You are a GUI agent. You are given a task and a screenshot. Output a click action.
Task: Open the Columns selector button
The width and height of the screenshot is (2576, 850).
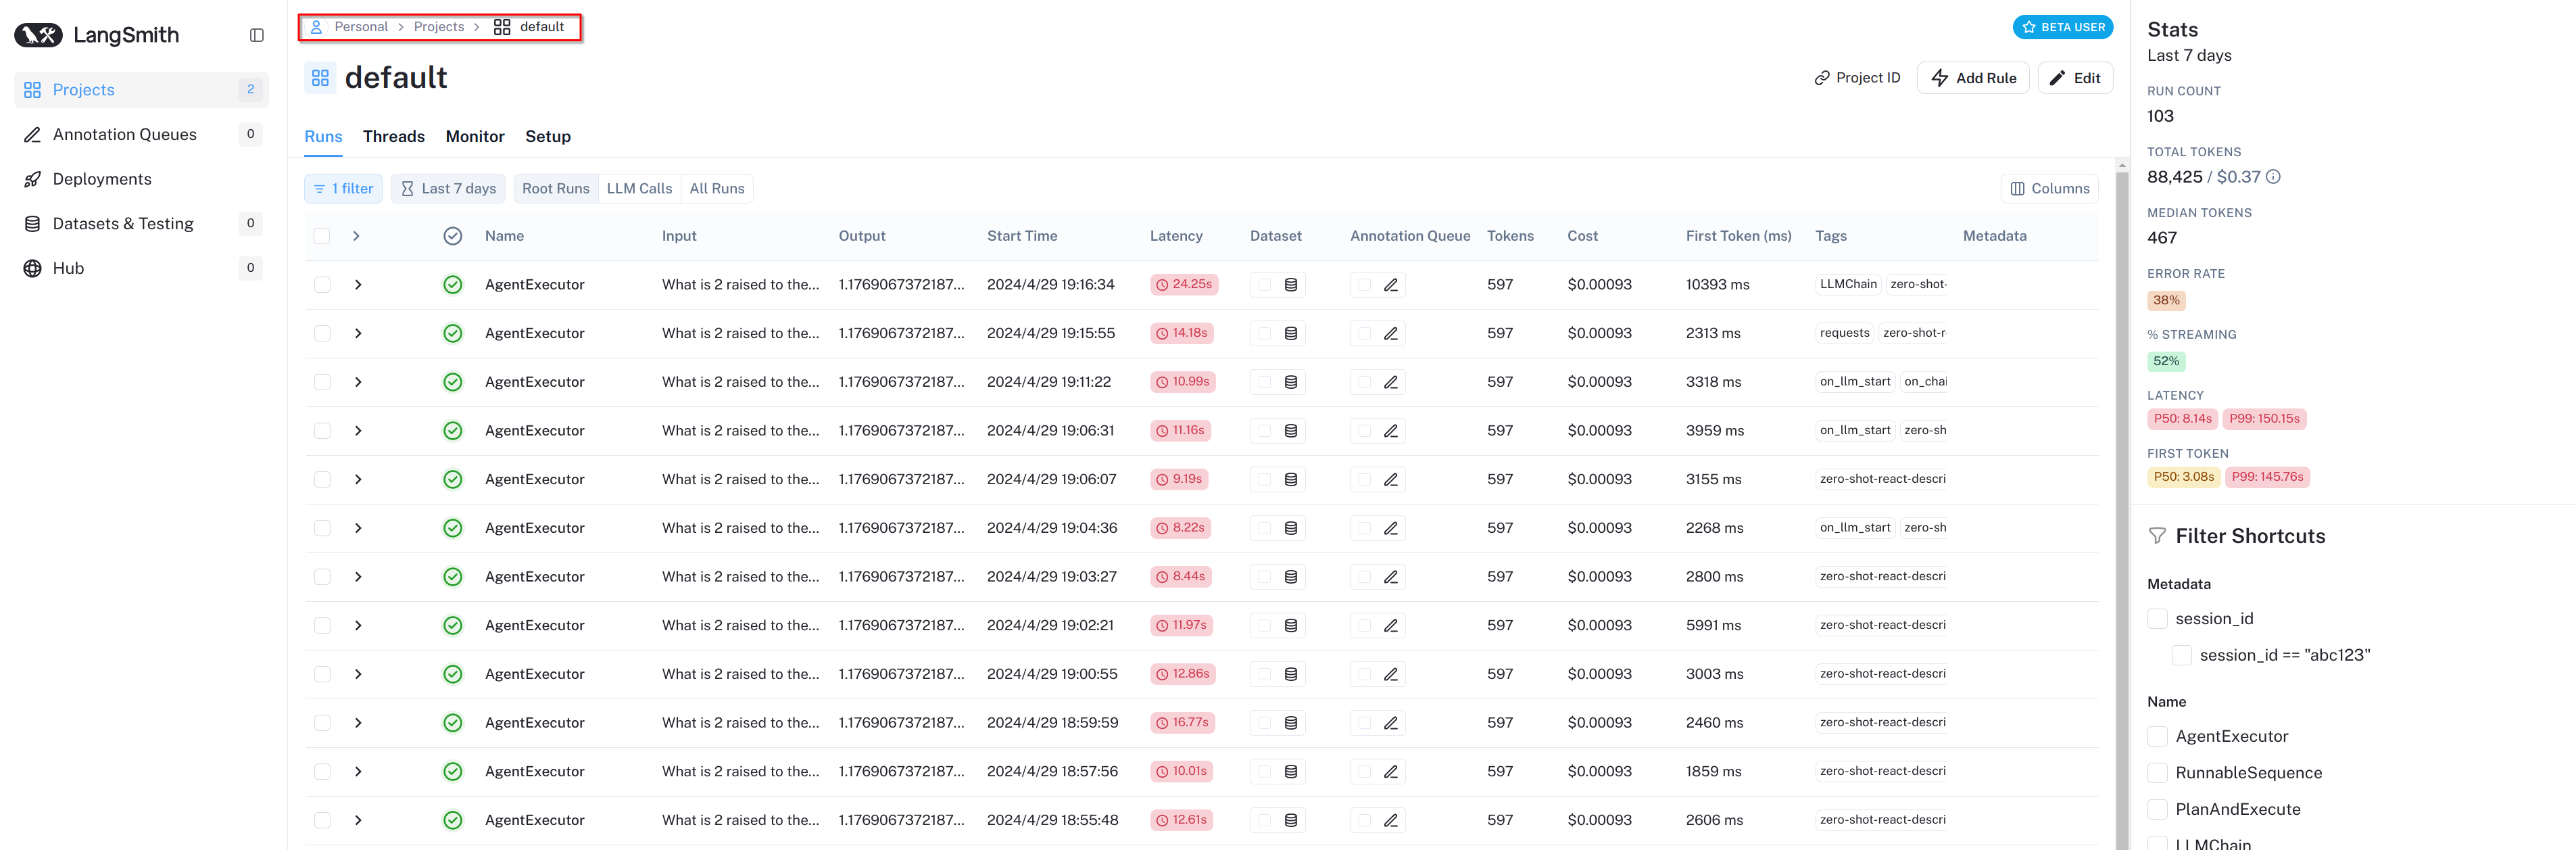[2049, 189]
